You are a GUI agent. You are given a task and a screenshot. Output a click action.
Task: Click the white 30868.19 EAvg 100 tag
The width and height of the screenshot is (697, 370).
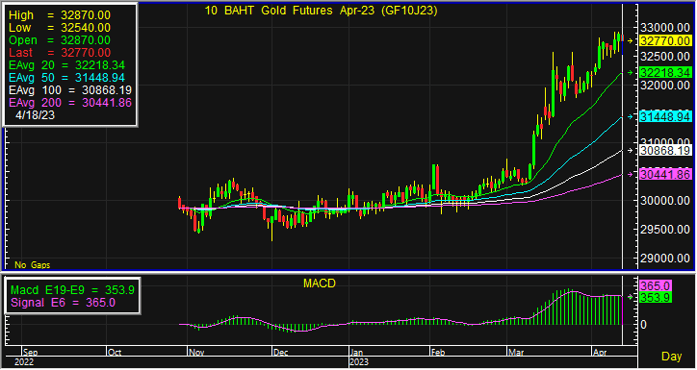pos(665,150)
